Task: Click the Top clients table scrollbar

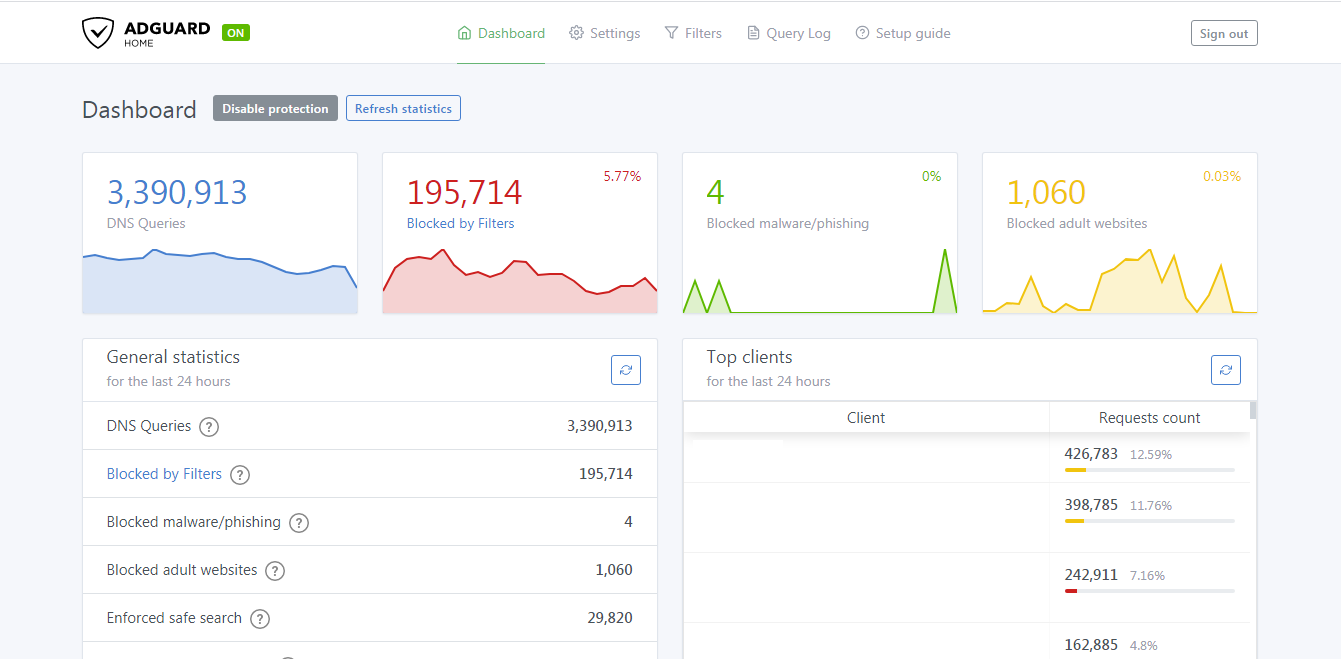Action: (x=1253, y=410)
